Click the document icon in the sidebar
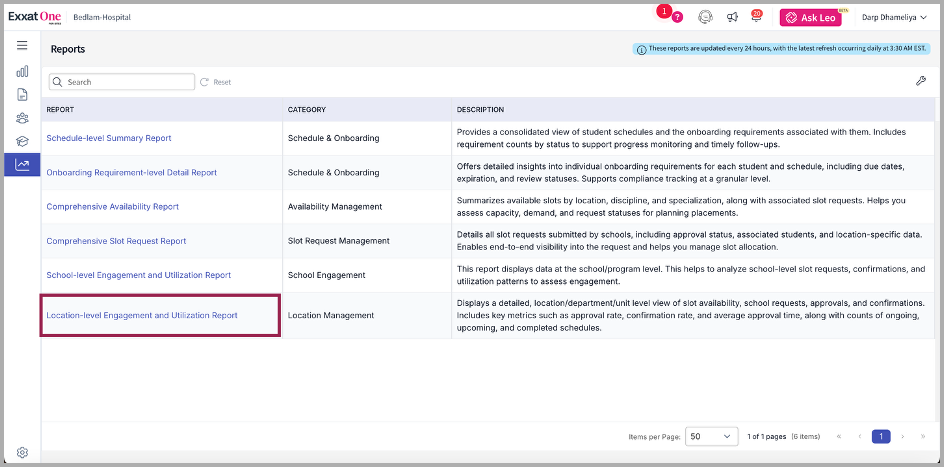The height and width of the screenshot is (468, 944). [x=22, y=95]
